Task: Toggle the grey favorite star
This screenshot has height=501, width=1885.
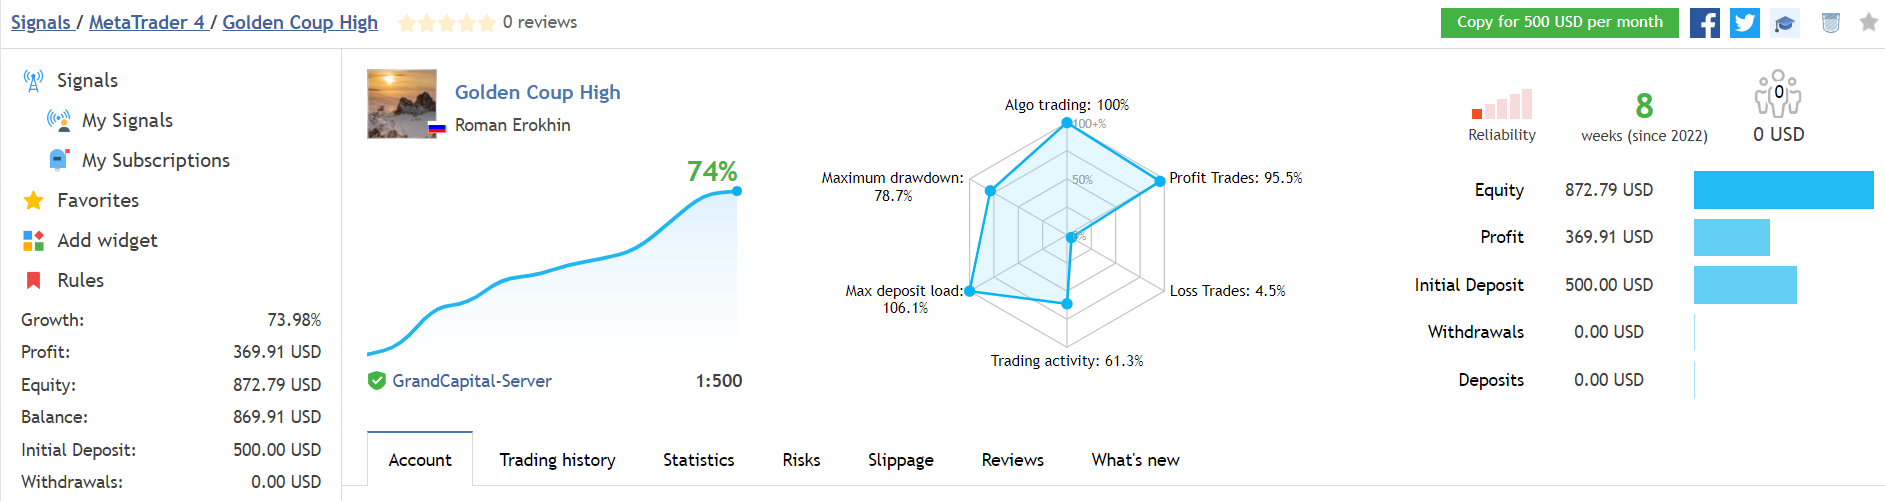Action: tap(1868, 22)
